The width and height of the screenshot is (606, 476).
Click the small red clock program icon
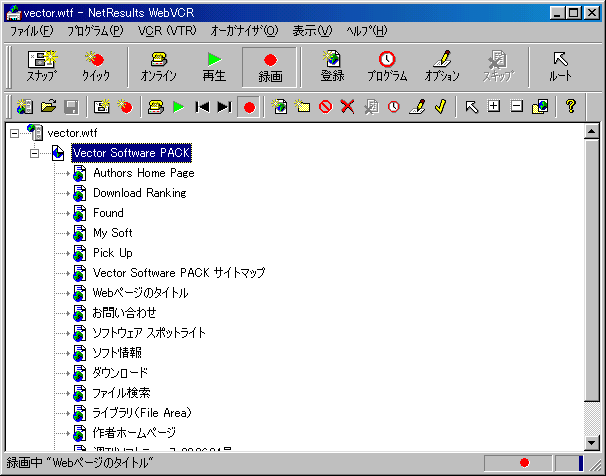click(x=393, y=106)
